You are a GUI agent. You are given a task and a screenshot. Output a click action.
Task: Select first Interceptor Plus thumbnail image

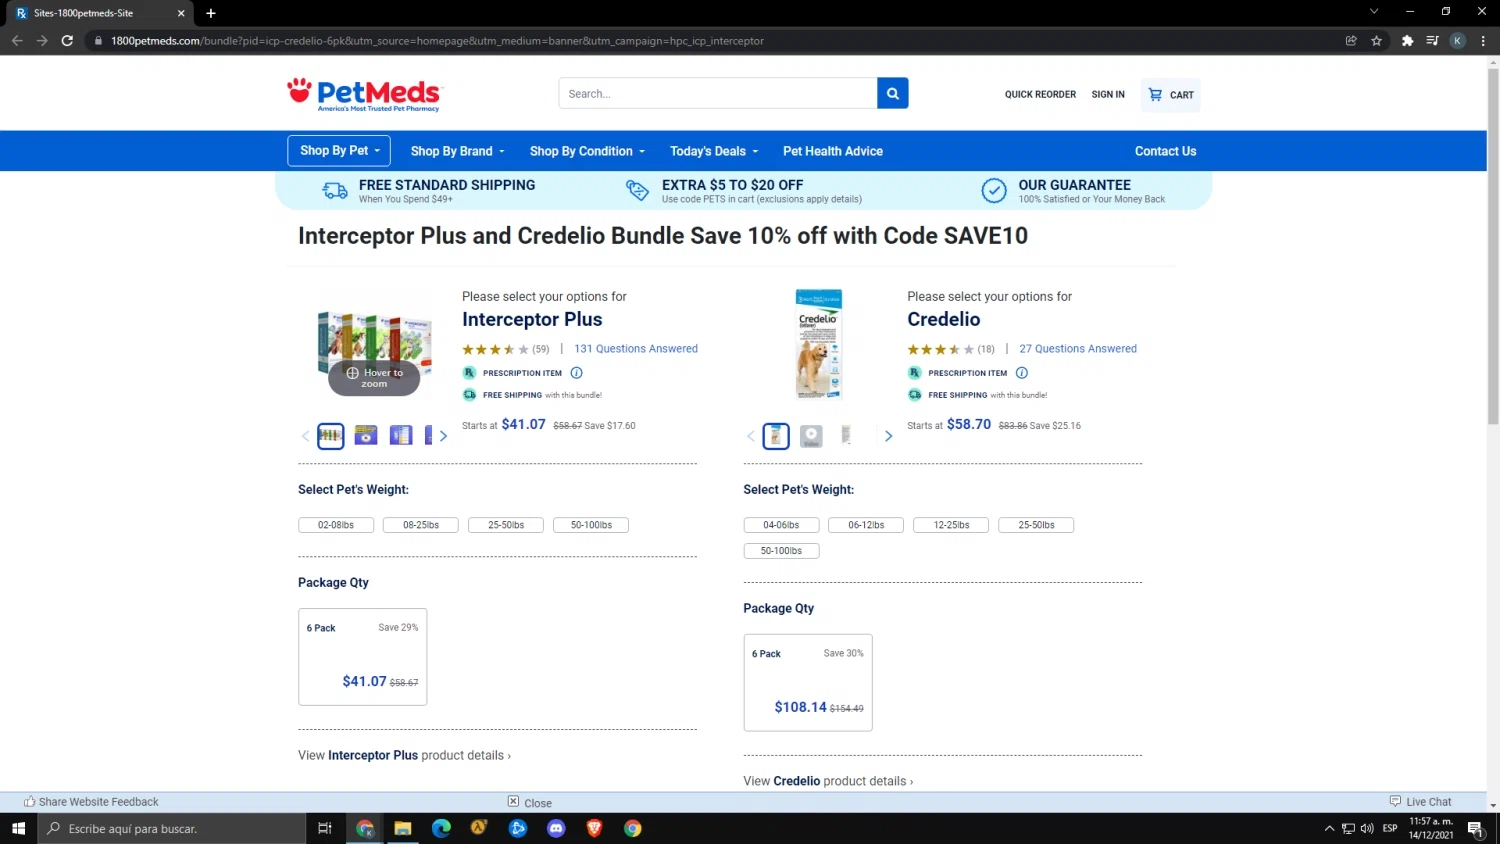(x=330, y=436)
